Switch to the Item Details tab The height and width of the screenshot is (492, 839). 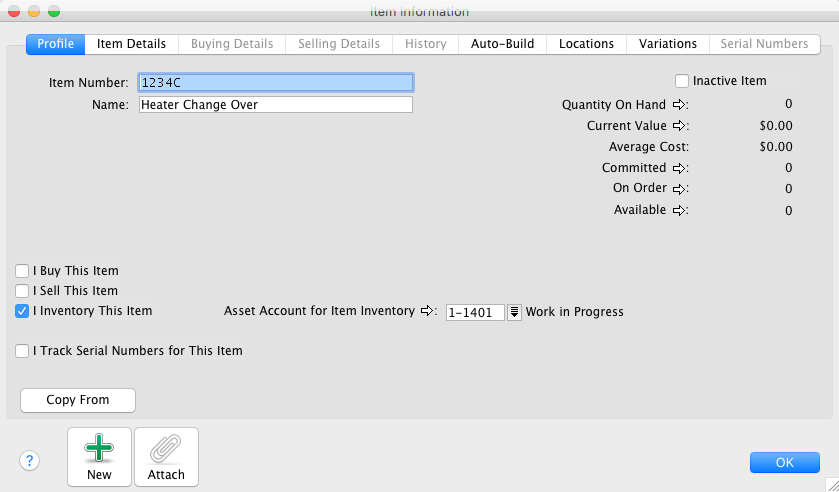click(x=131, y=44)
